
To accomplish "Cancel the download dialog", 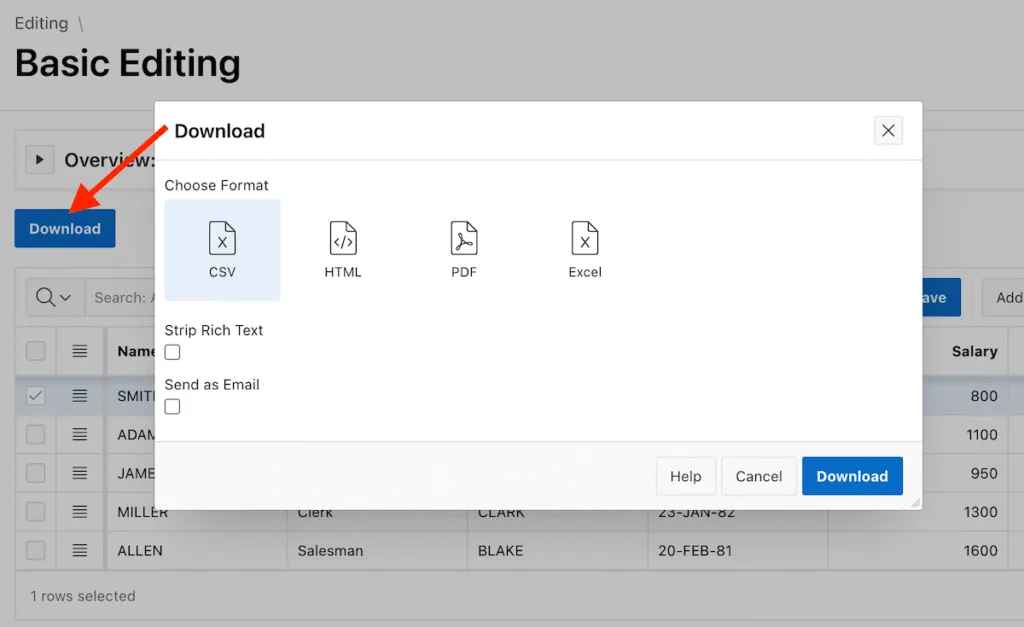I will (759, 476).
